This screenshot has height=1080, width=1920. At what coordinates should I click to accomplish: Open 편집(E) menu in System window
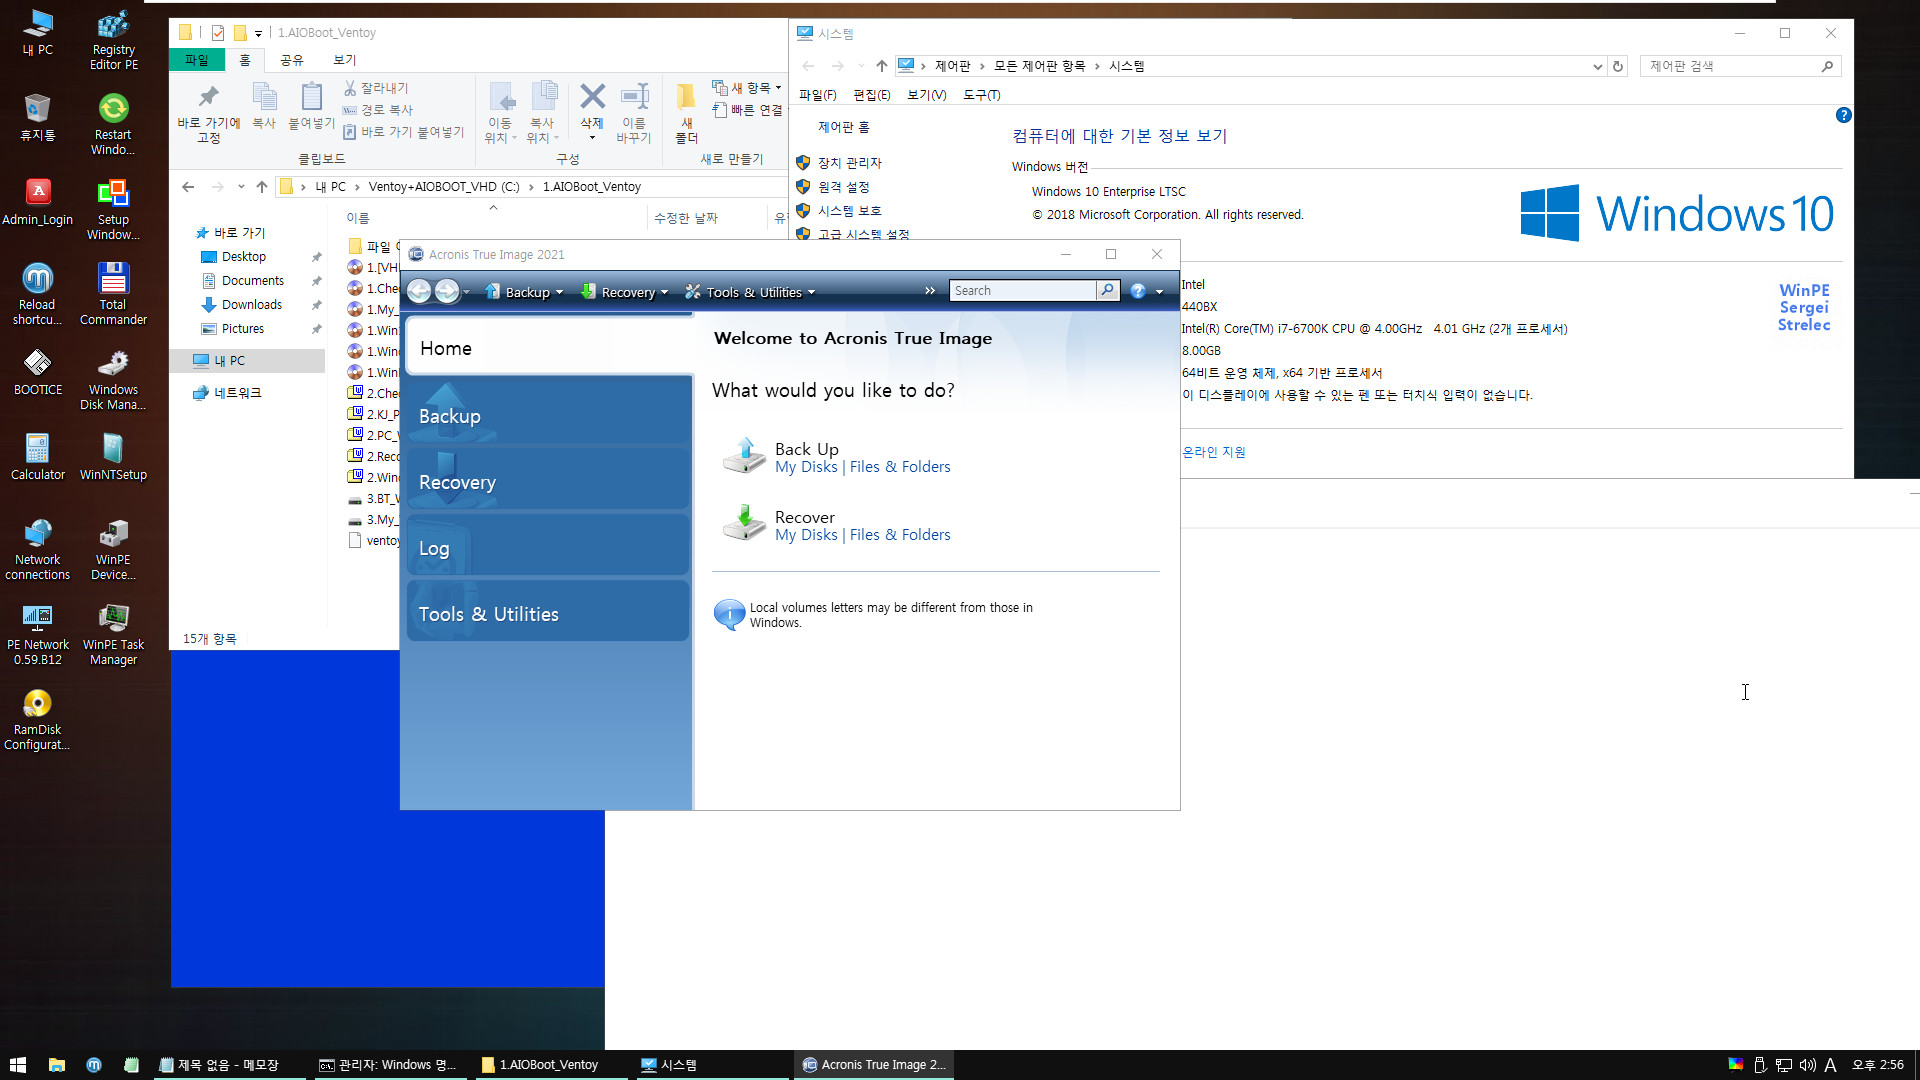pyautogui.click(x=871, y=95)
